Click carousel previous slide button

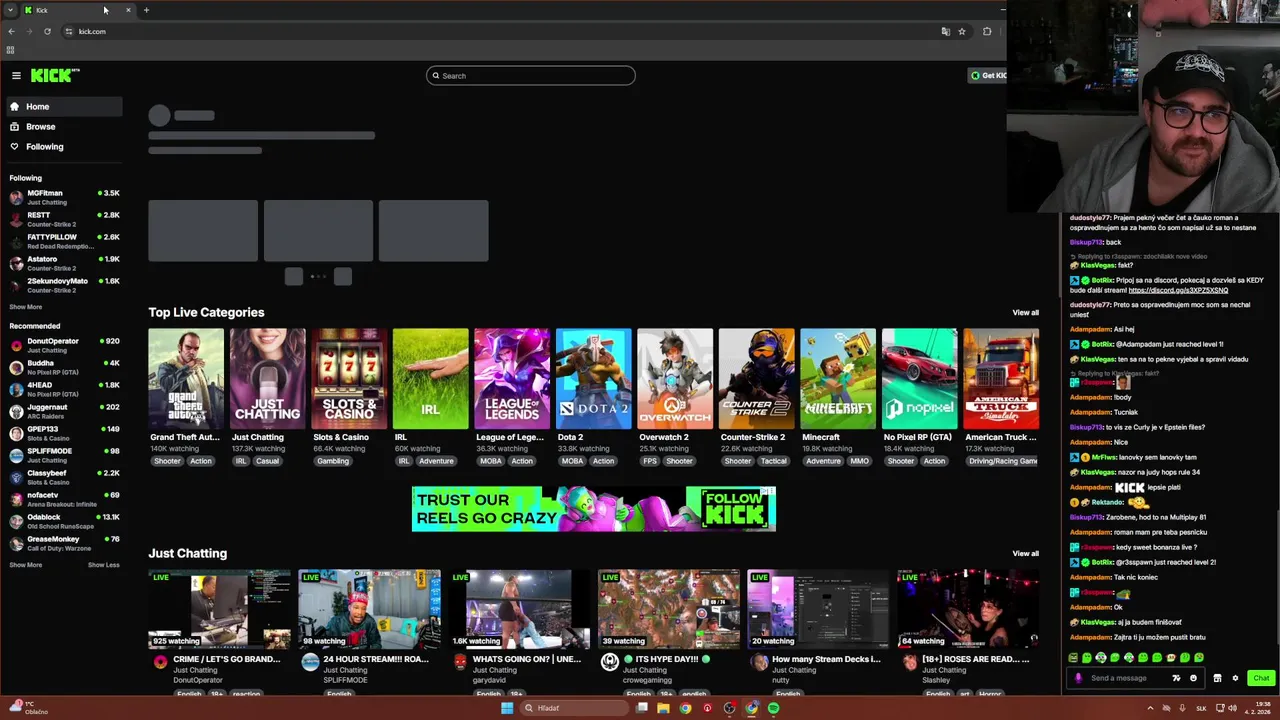pyautogui.click(x=293, y=277)
